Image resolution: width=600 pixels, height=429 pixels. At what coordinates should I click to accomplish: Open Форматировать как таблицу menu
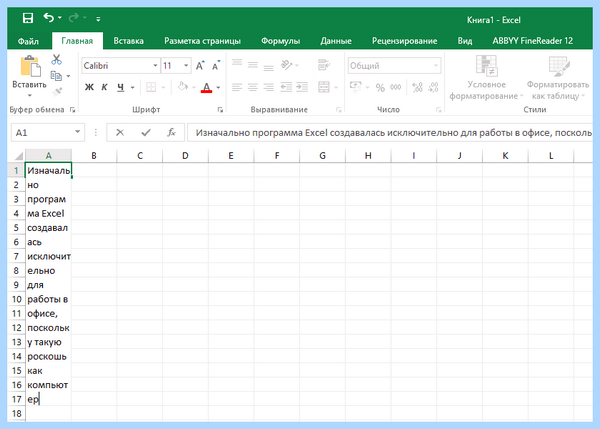tap(558, 78)
